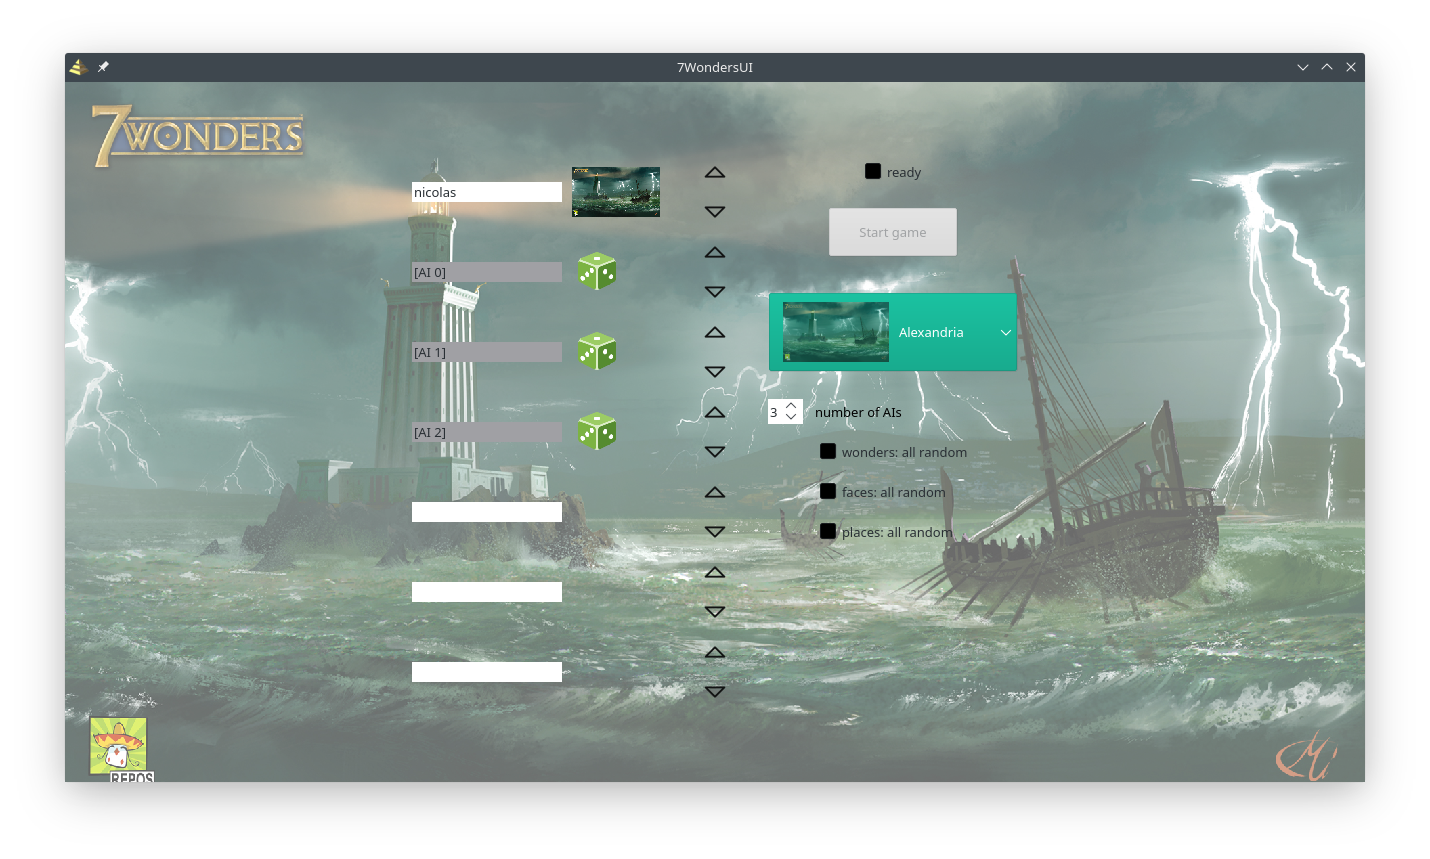
Task: Move nicolas up with the up arrow
Action: tap(715, 172)
